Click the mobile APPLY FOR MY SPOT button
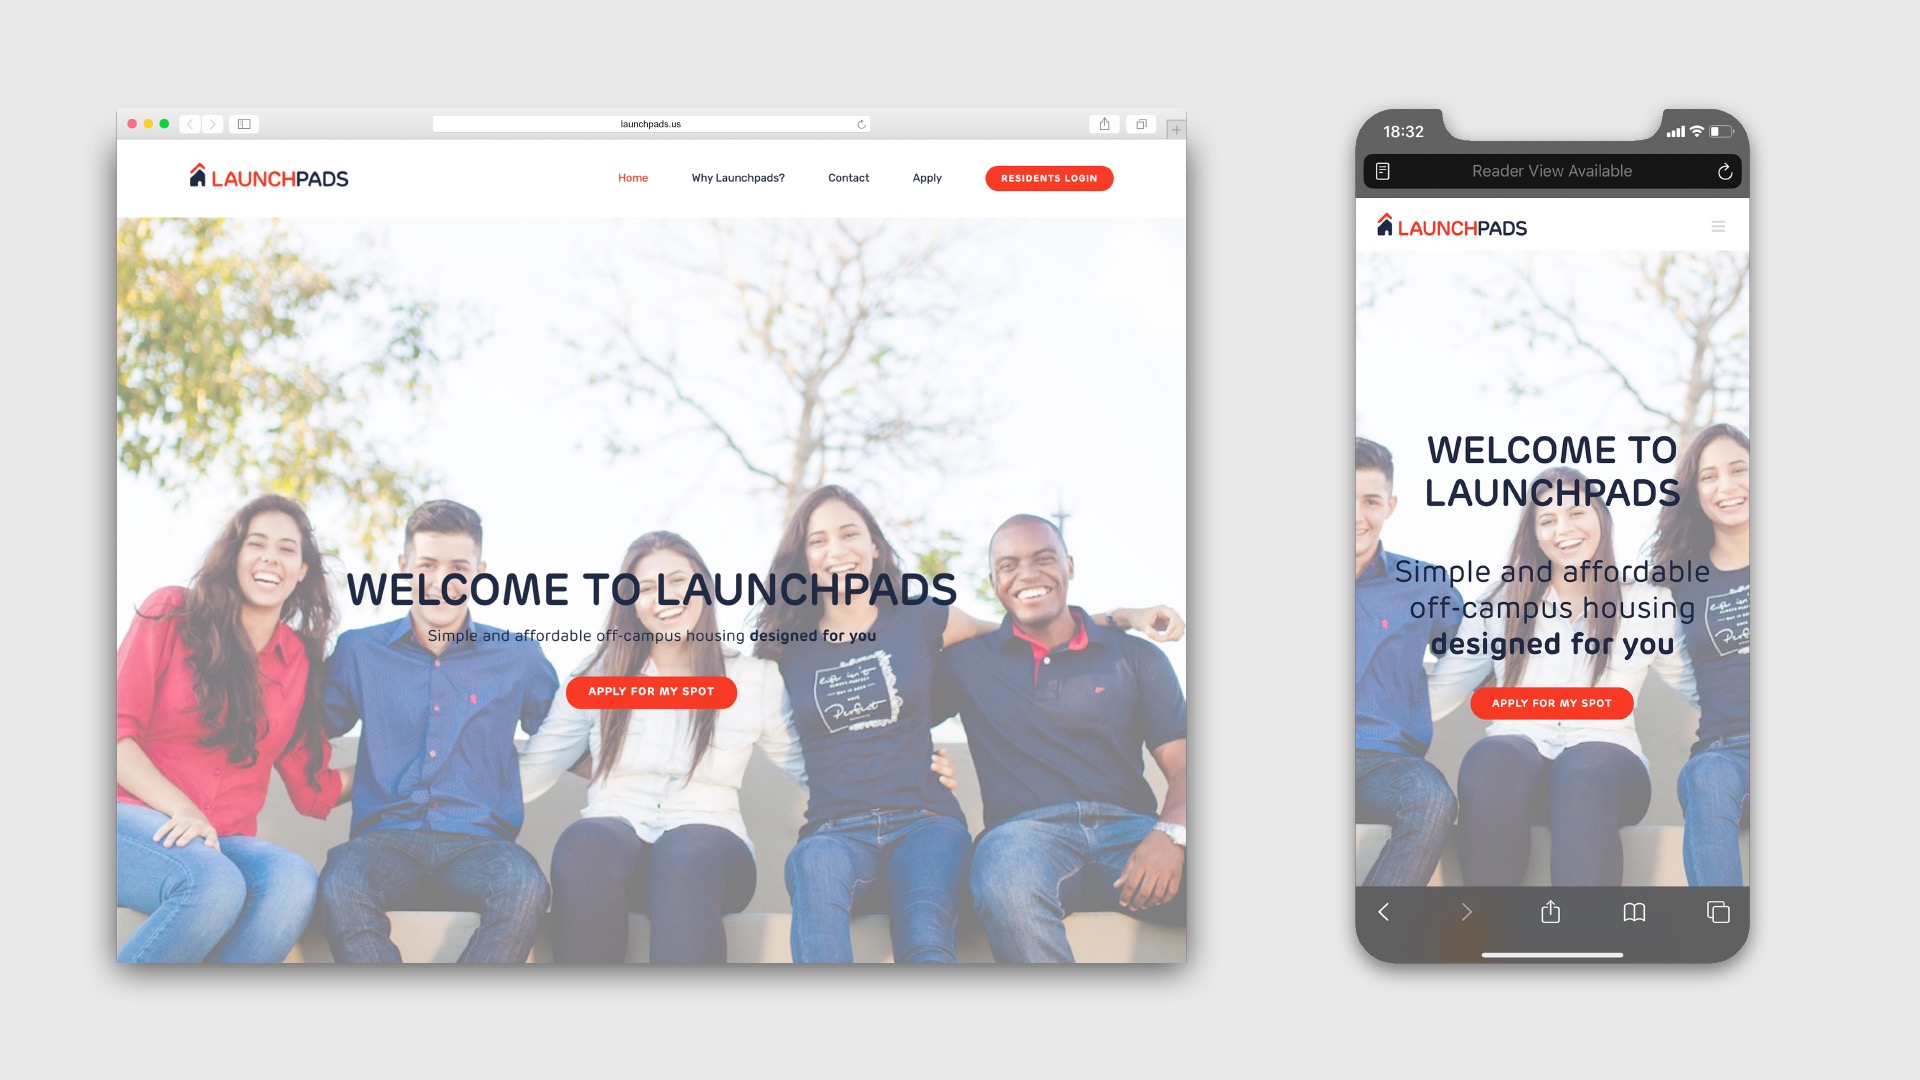 point(1553,702)
